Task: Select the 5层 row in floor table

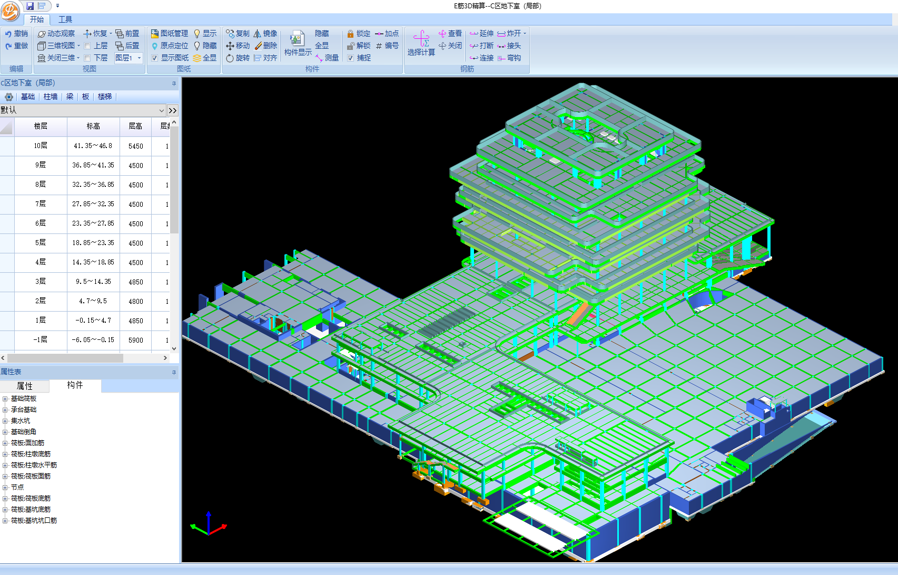Action: point(40,243)
